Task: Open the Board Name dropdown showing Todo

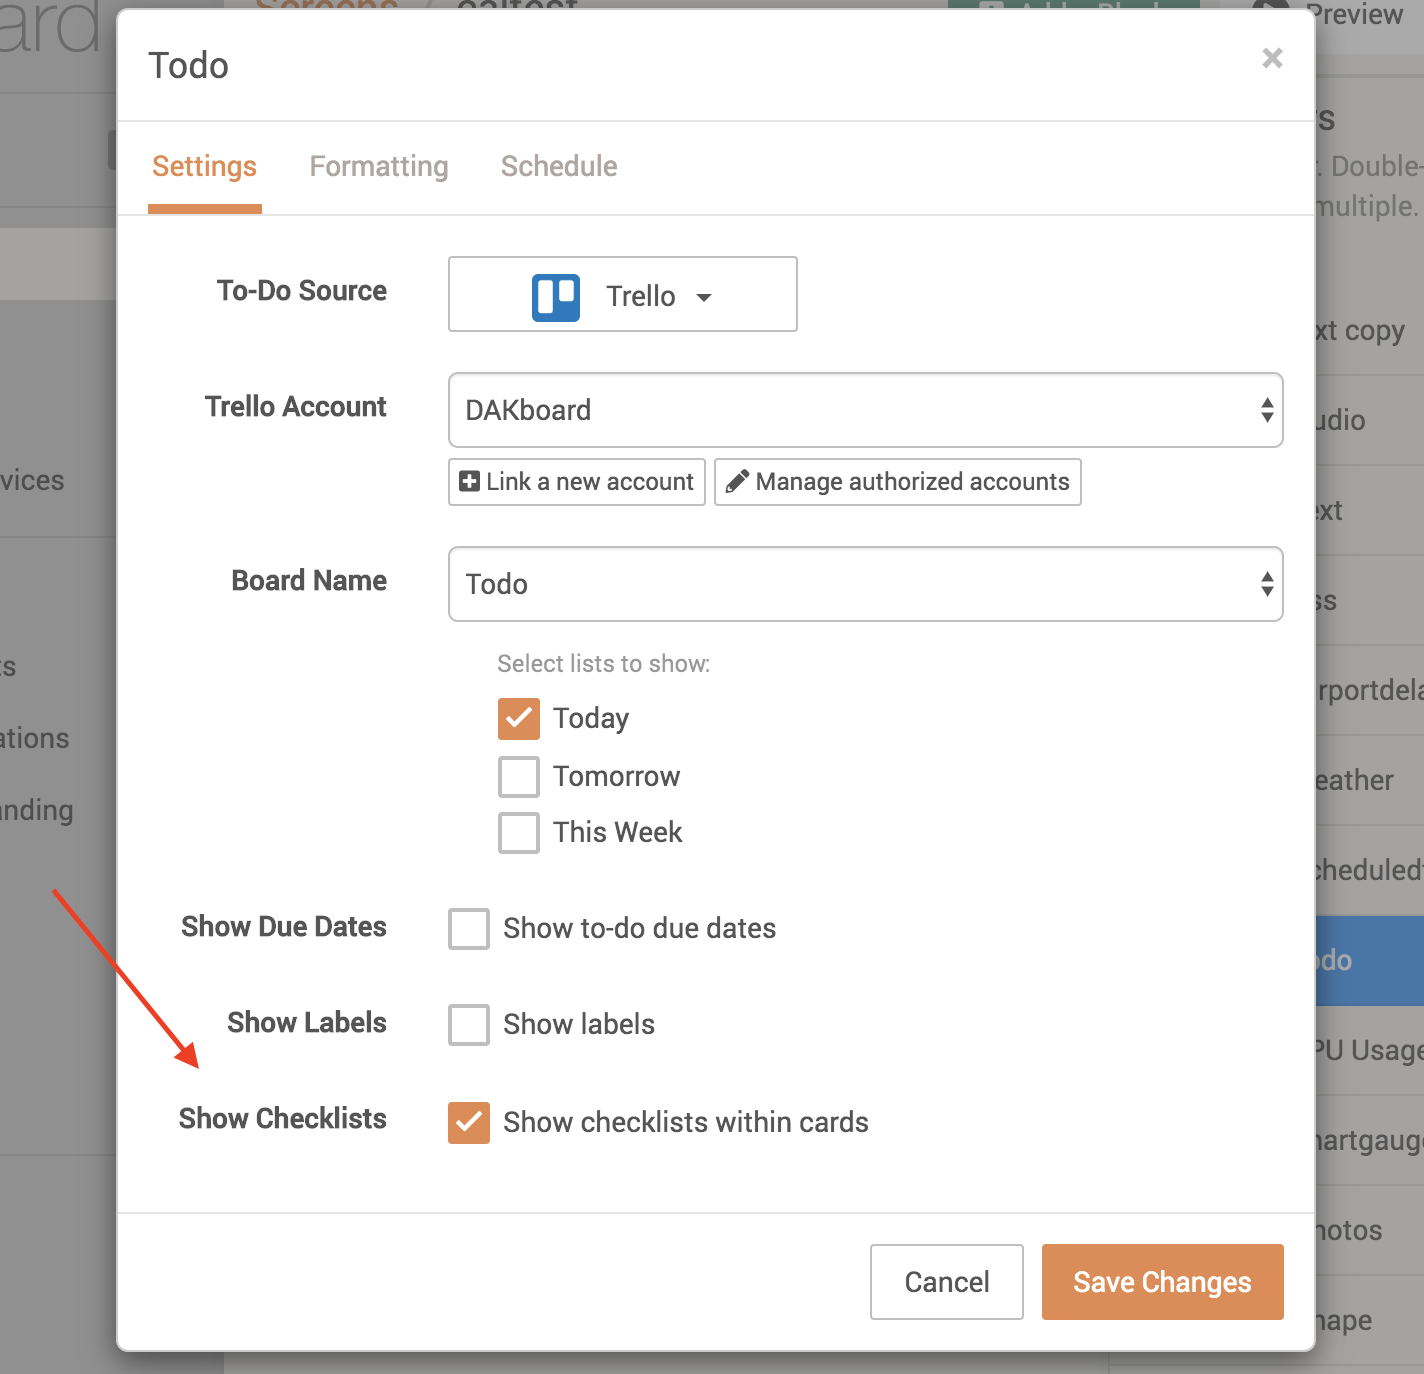Action: pyautogui.click(x=865, y=584)
